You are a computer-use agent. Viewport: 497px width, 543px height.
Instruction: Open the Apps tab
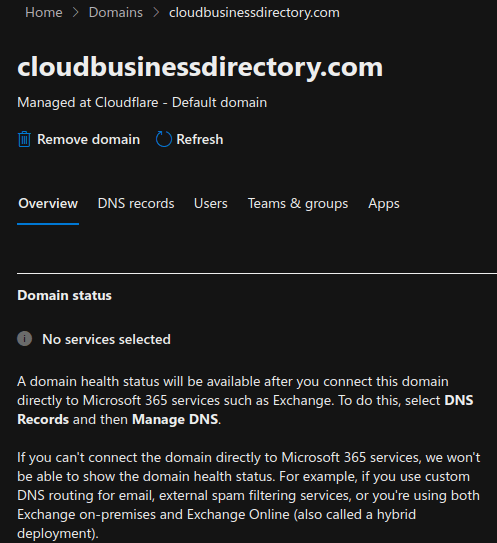click(384, 204)
